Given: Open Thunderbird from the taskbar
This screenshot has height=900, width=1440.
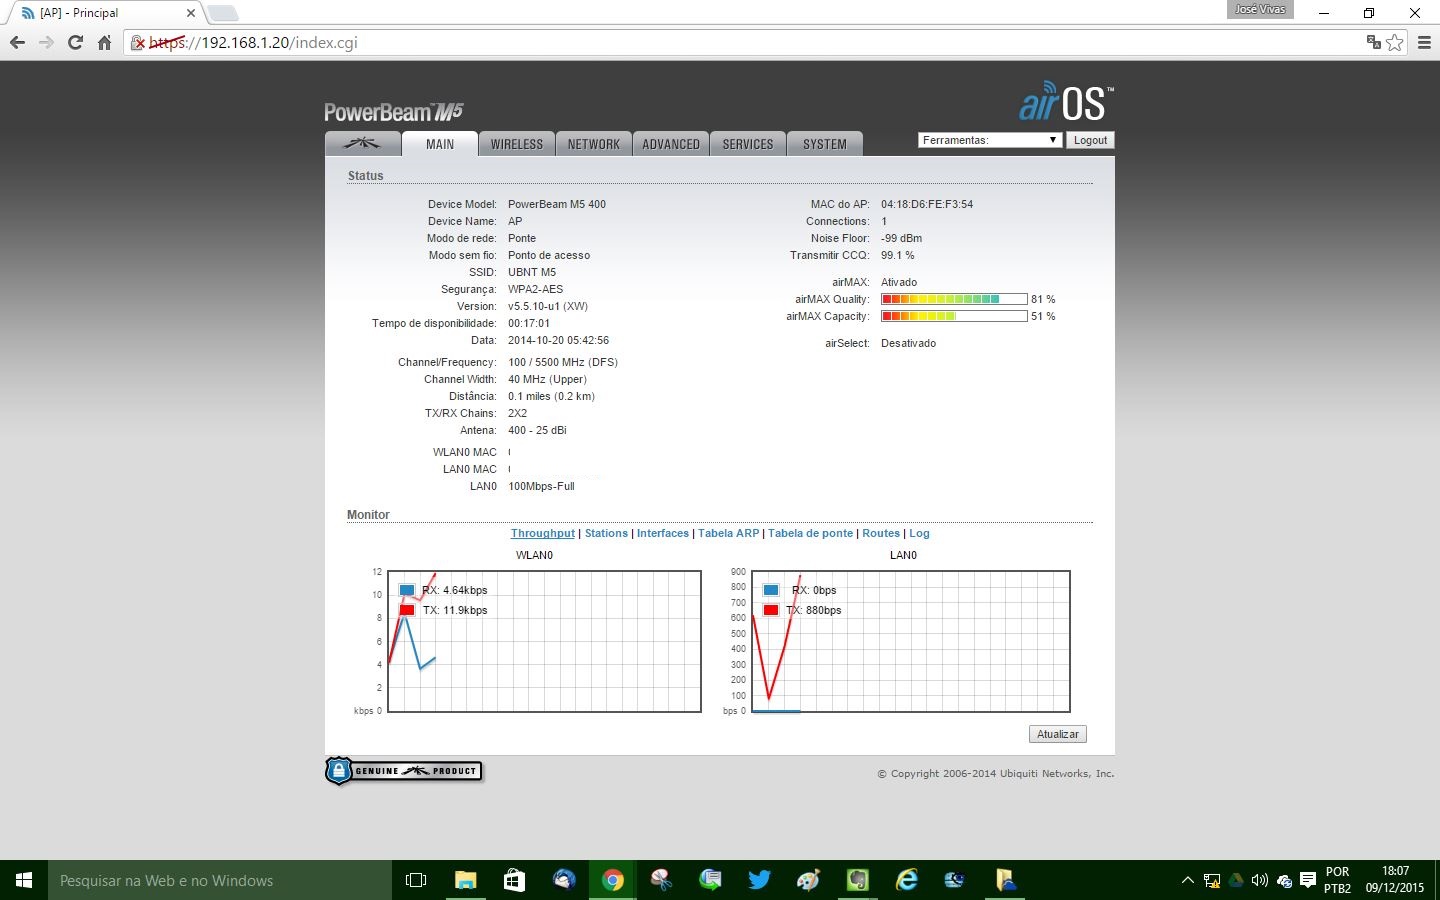Looking at the screenshot, I should [x=564, y=880].
